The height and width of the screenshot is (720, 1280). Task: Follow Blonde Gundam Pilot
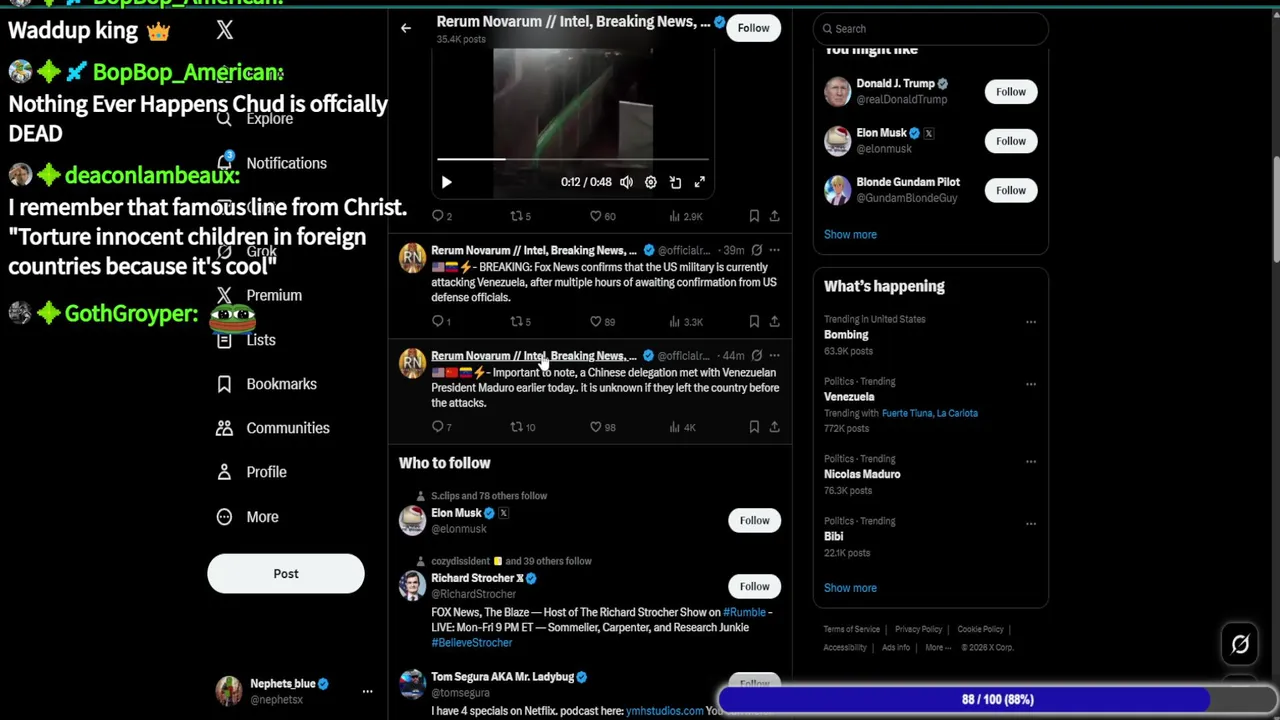[x=1011, y=190]
